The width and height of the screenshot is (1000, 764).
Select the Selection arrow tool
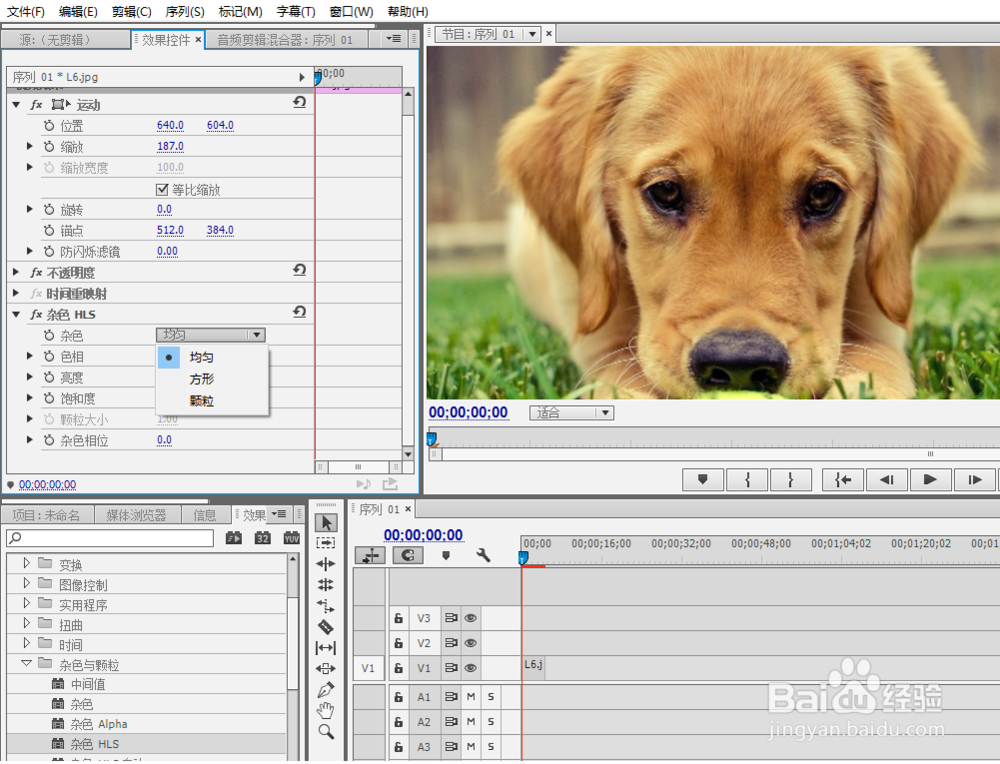[x=326, y=522]
